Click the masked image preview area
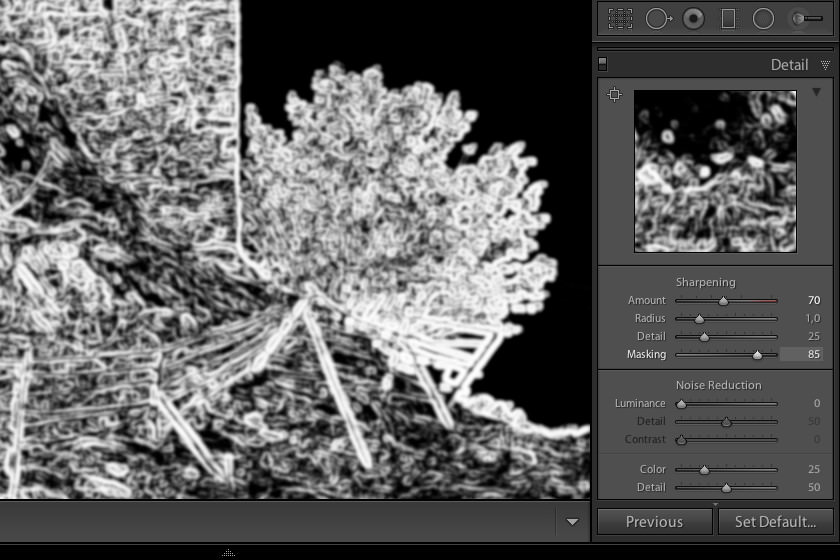The height and width of the screenshot is (560, 840). 295,249
